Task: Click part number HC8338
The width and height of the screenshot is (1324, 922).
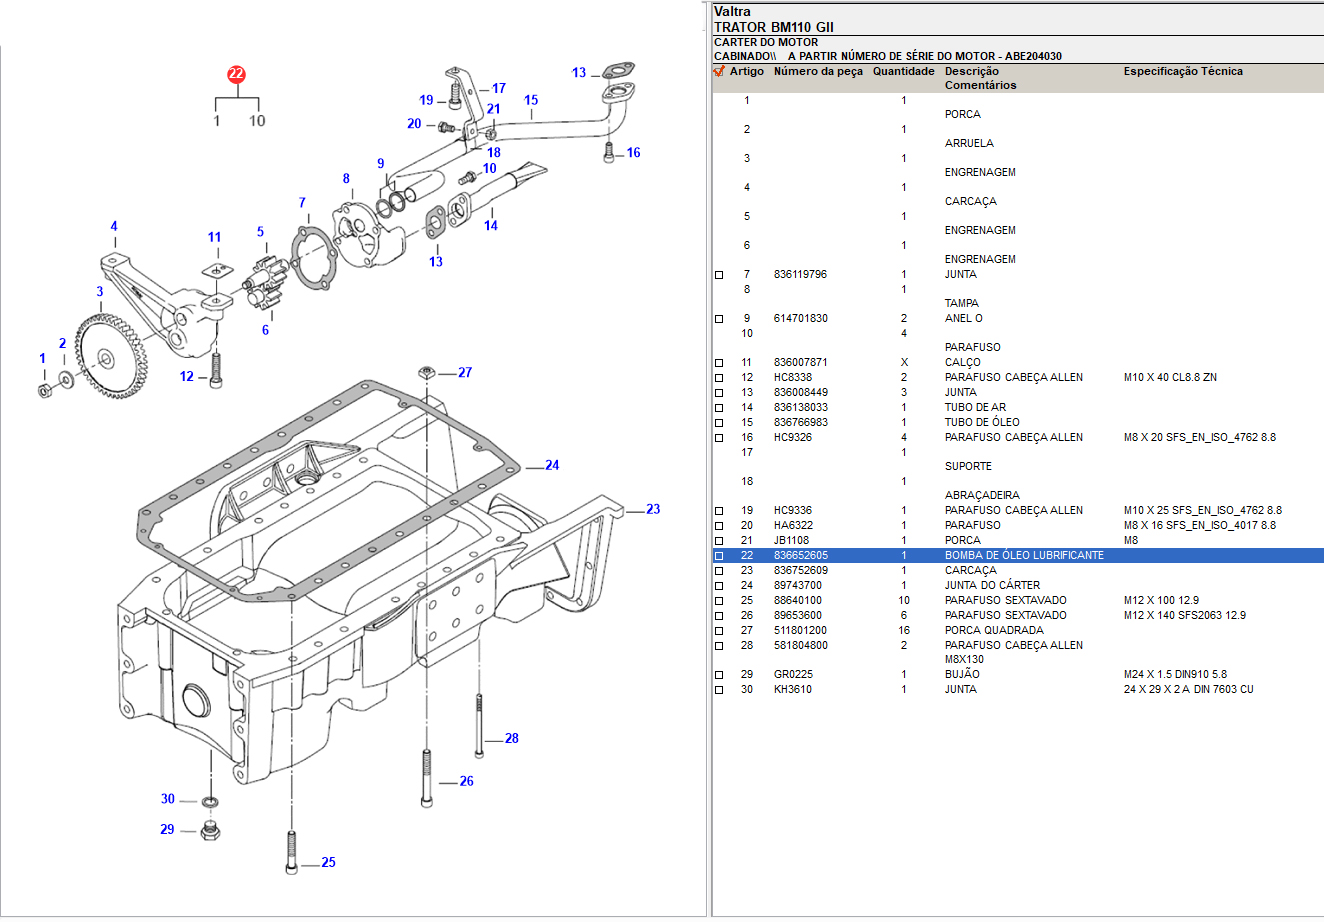Action: click(x=792, y=377)
